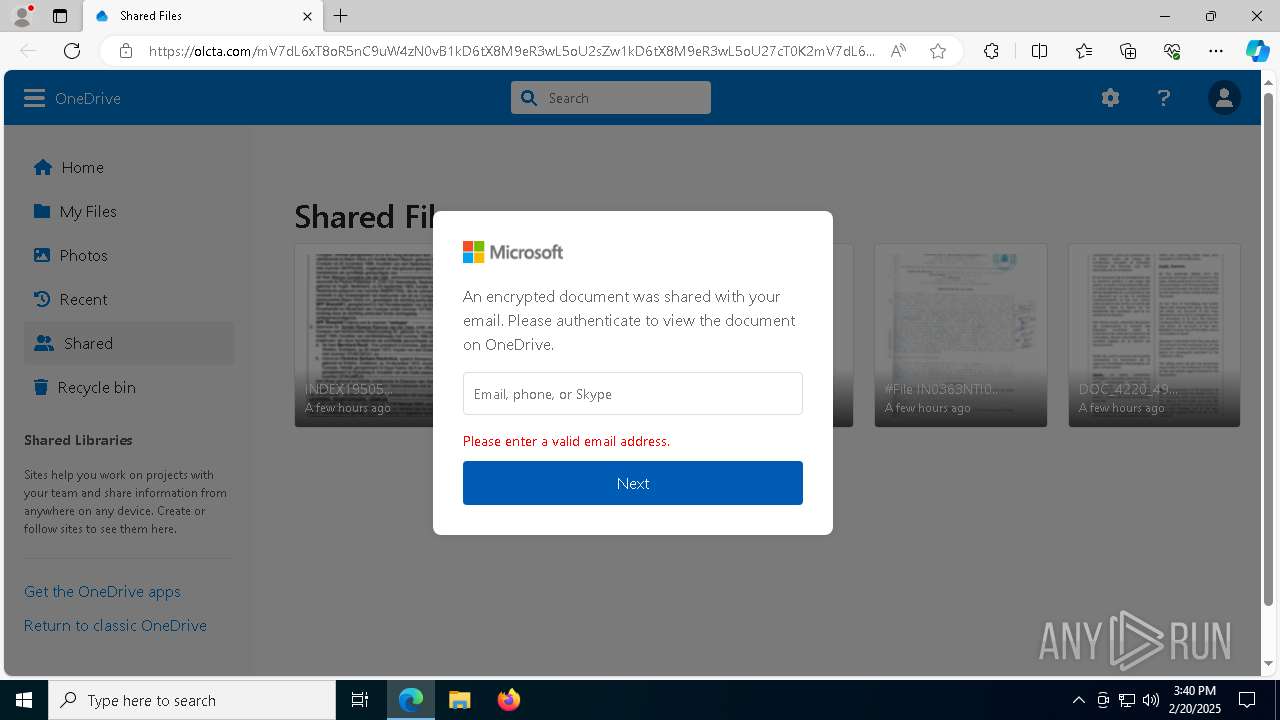Open Task View on the taskbar
The width and height of the screenshot is (1280, 720).
click(360, 700)
